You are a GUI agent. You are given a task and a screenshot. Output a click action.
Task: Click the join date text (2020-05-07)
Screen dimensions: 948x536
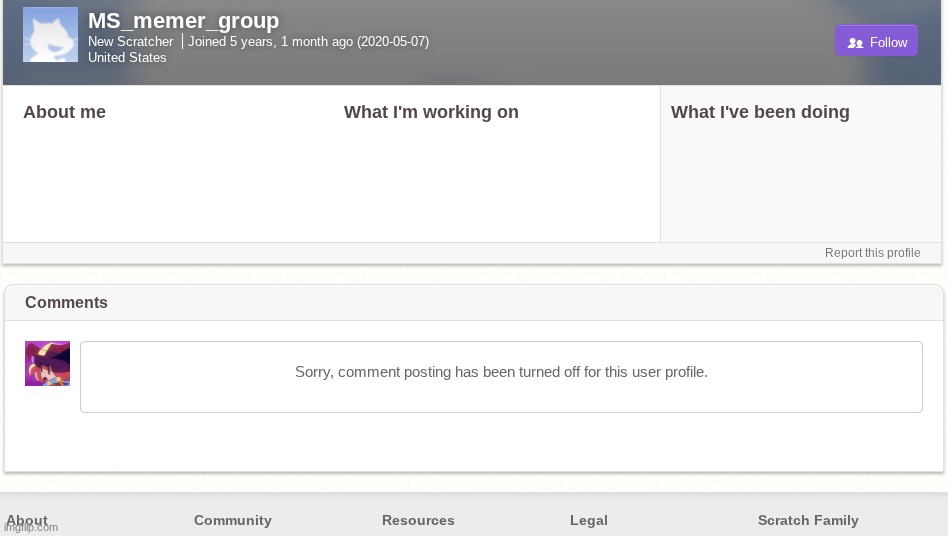393,42
